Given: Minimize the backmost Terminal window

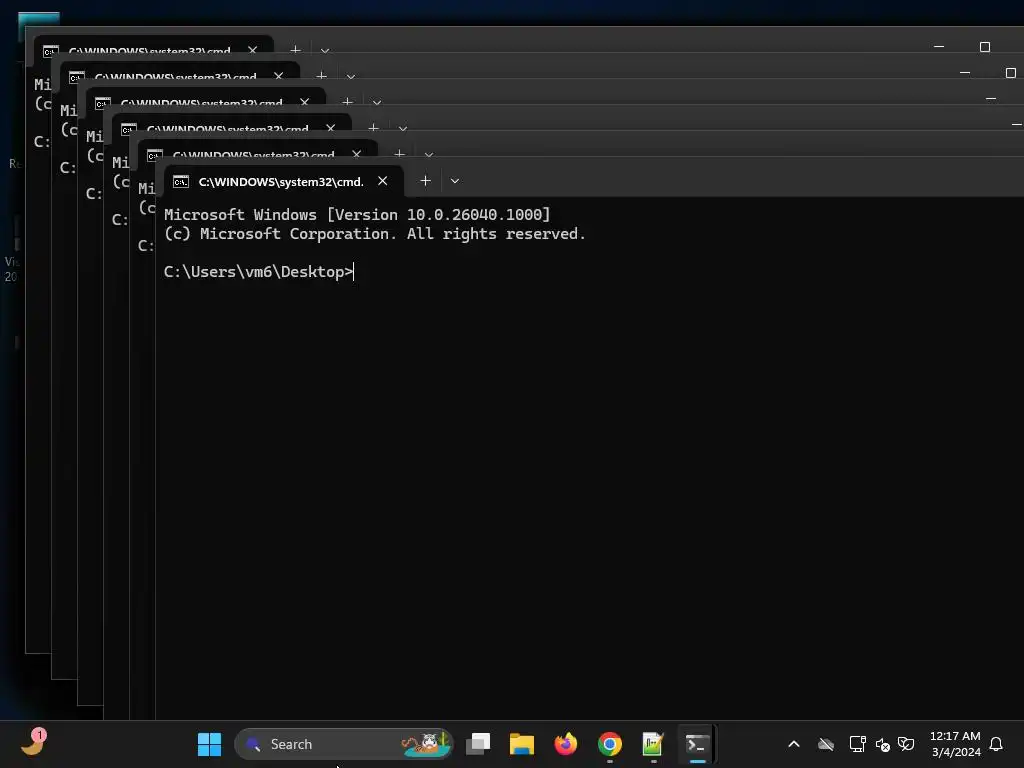Looking at the screenshot, I should coord(939,47).
